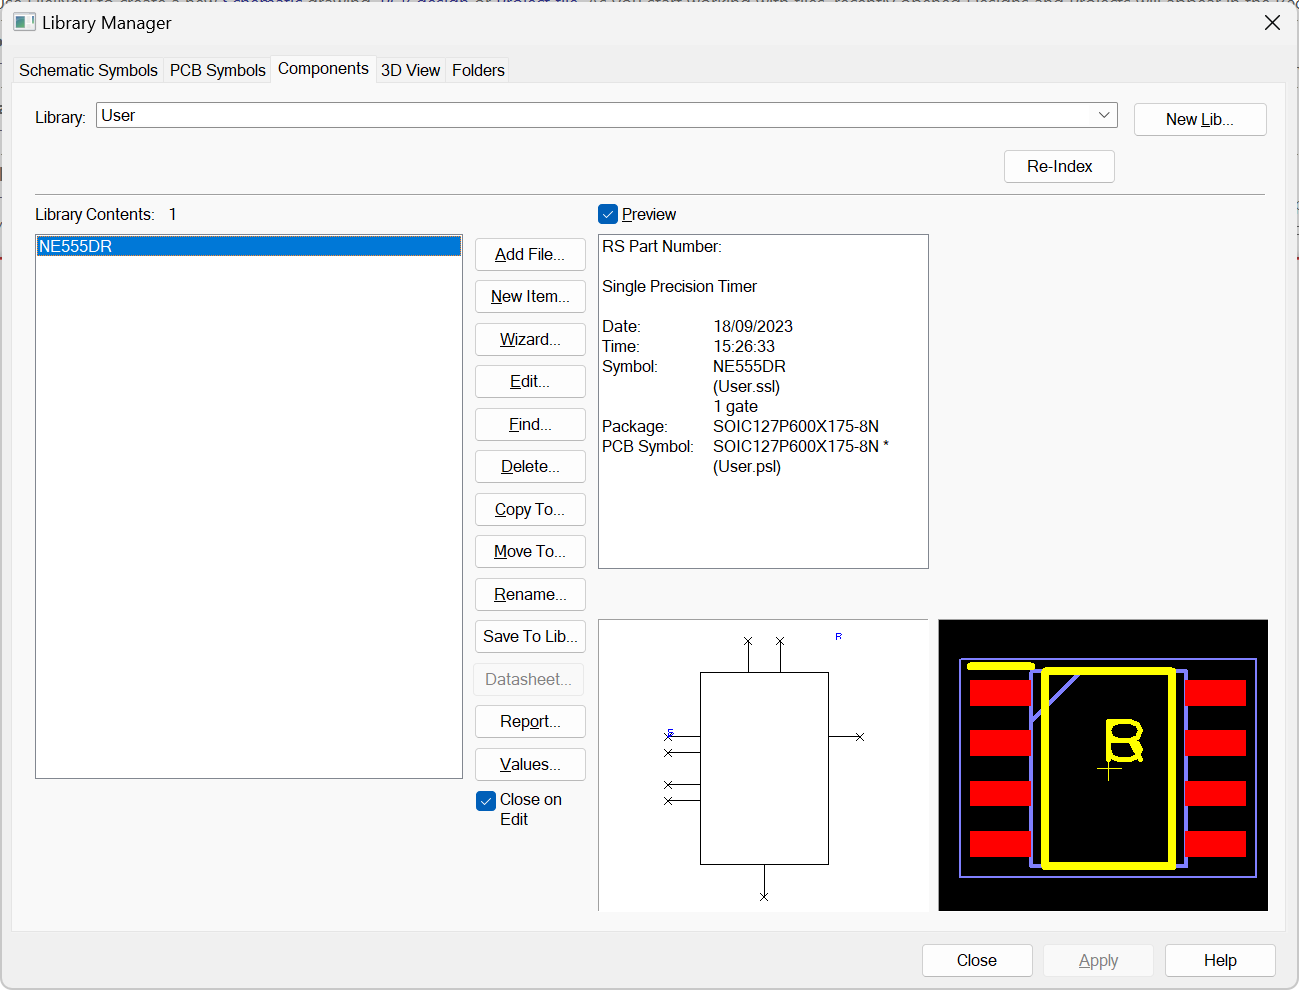Open the Find dialog
This screenshot has height=990, width=1299.
click(x=530, y=424)
